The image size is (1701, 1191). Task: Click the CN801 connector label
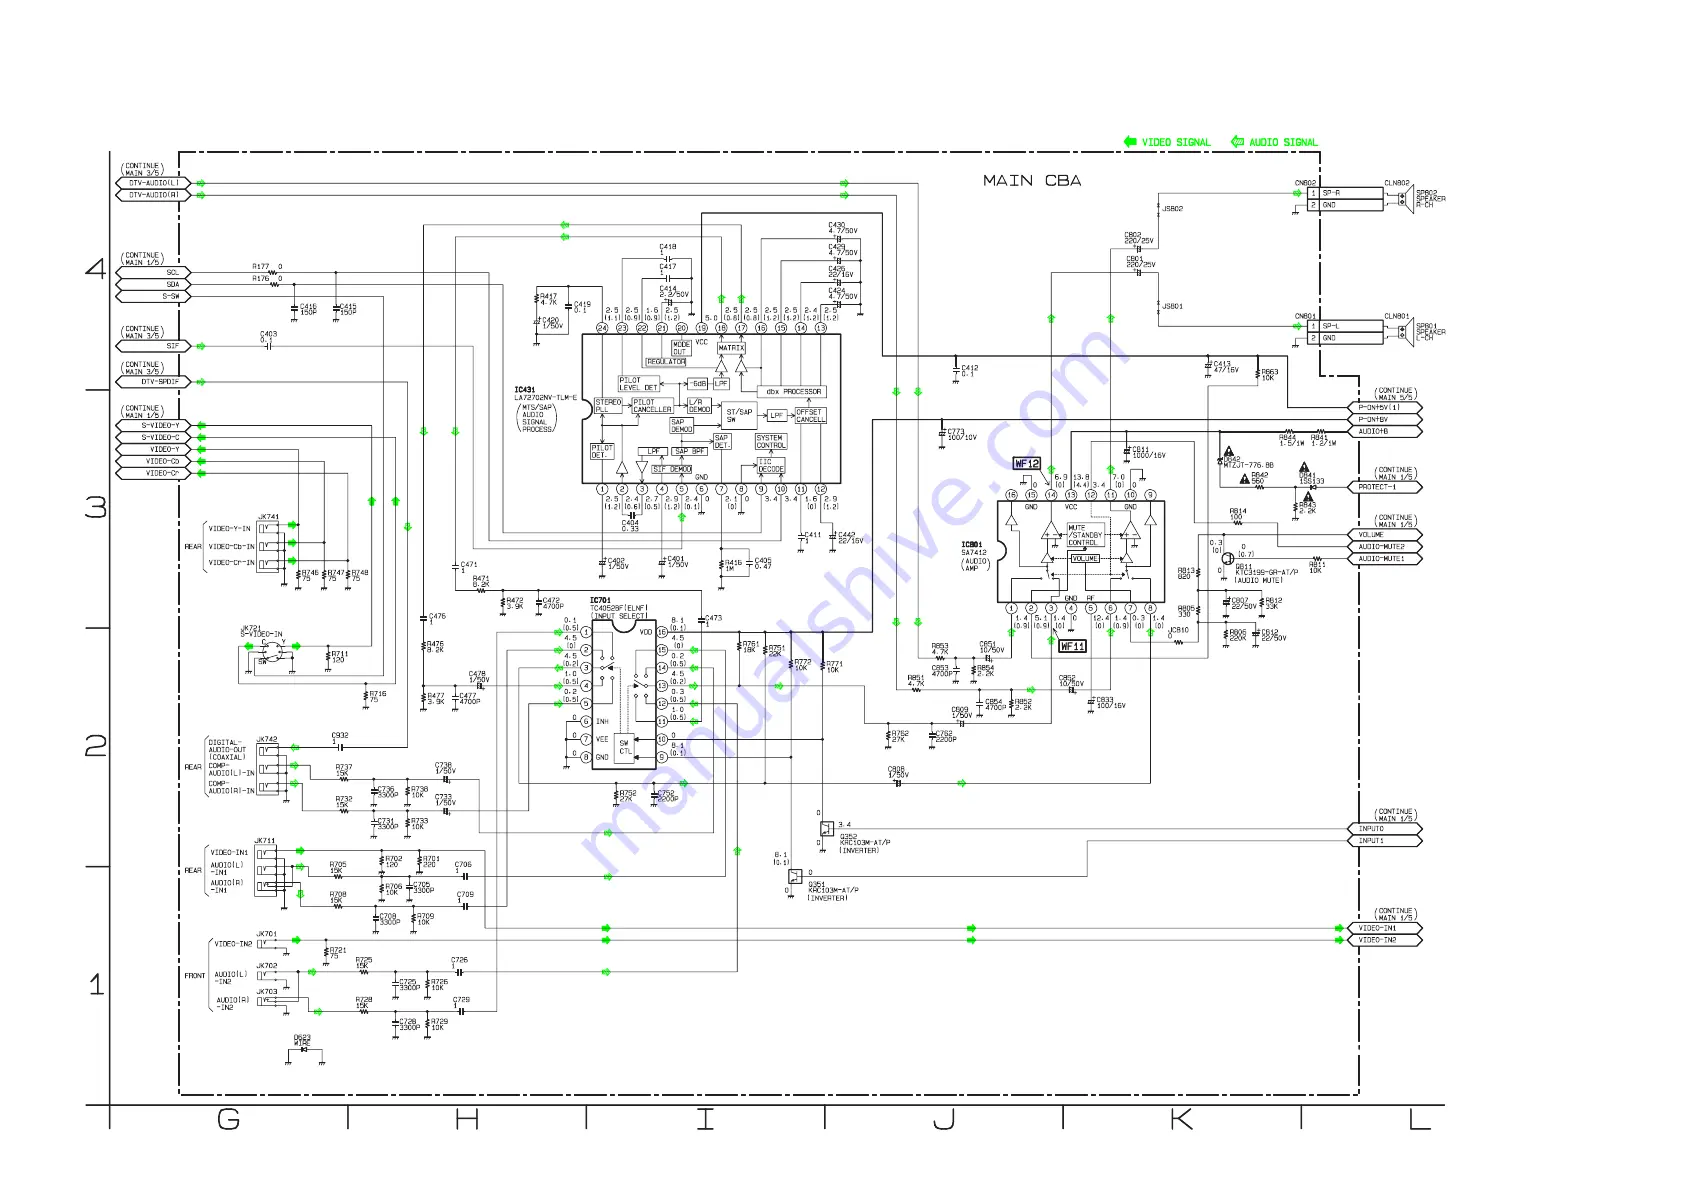click(x=1305, y=317)
